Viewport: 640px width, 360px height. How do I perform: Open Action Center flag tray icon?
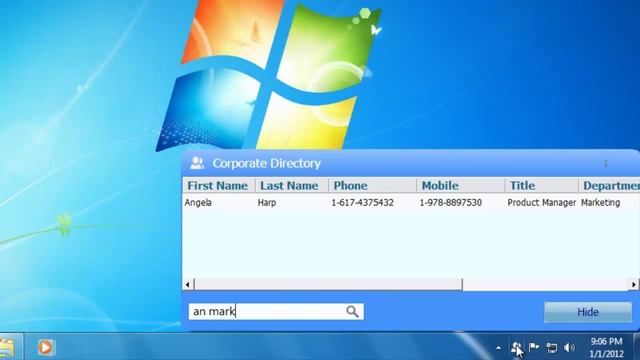click(x=534, y=347)
